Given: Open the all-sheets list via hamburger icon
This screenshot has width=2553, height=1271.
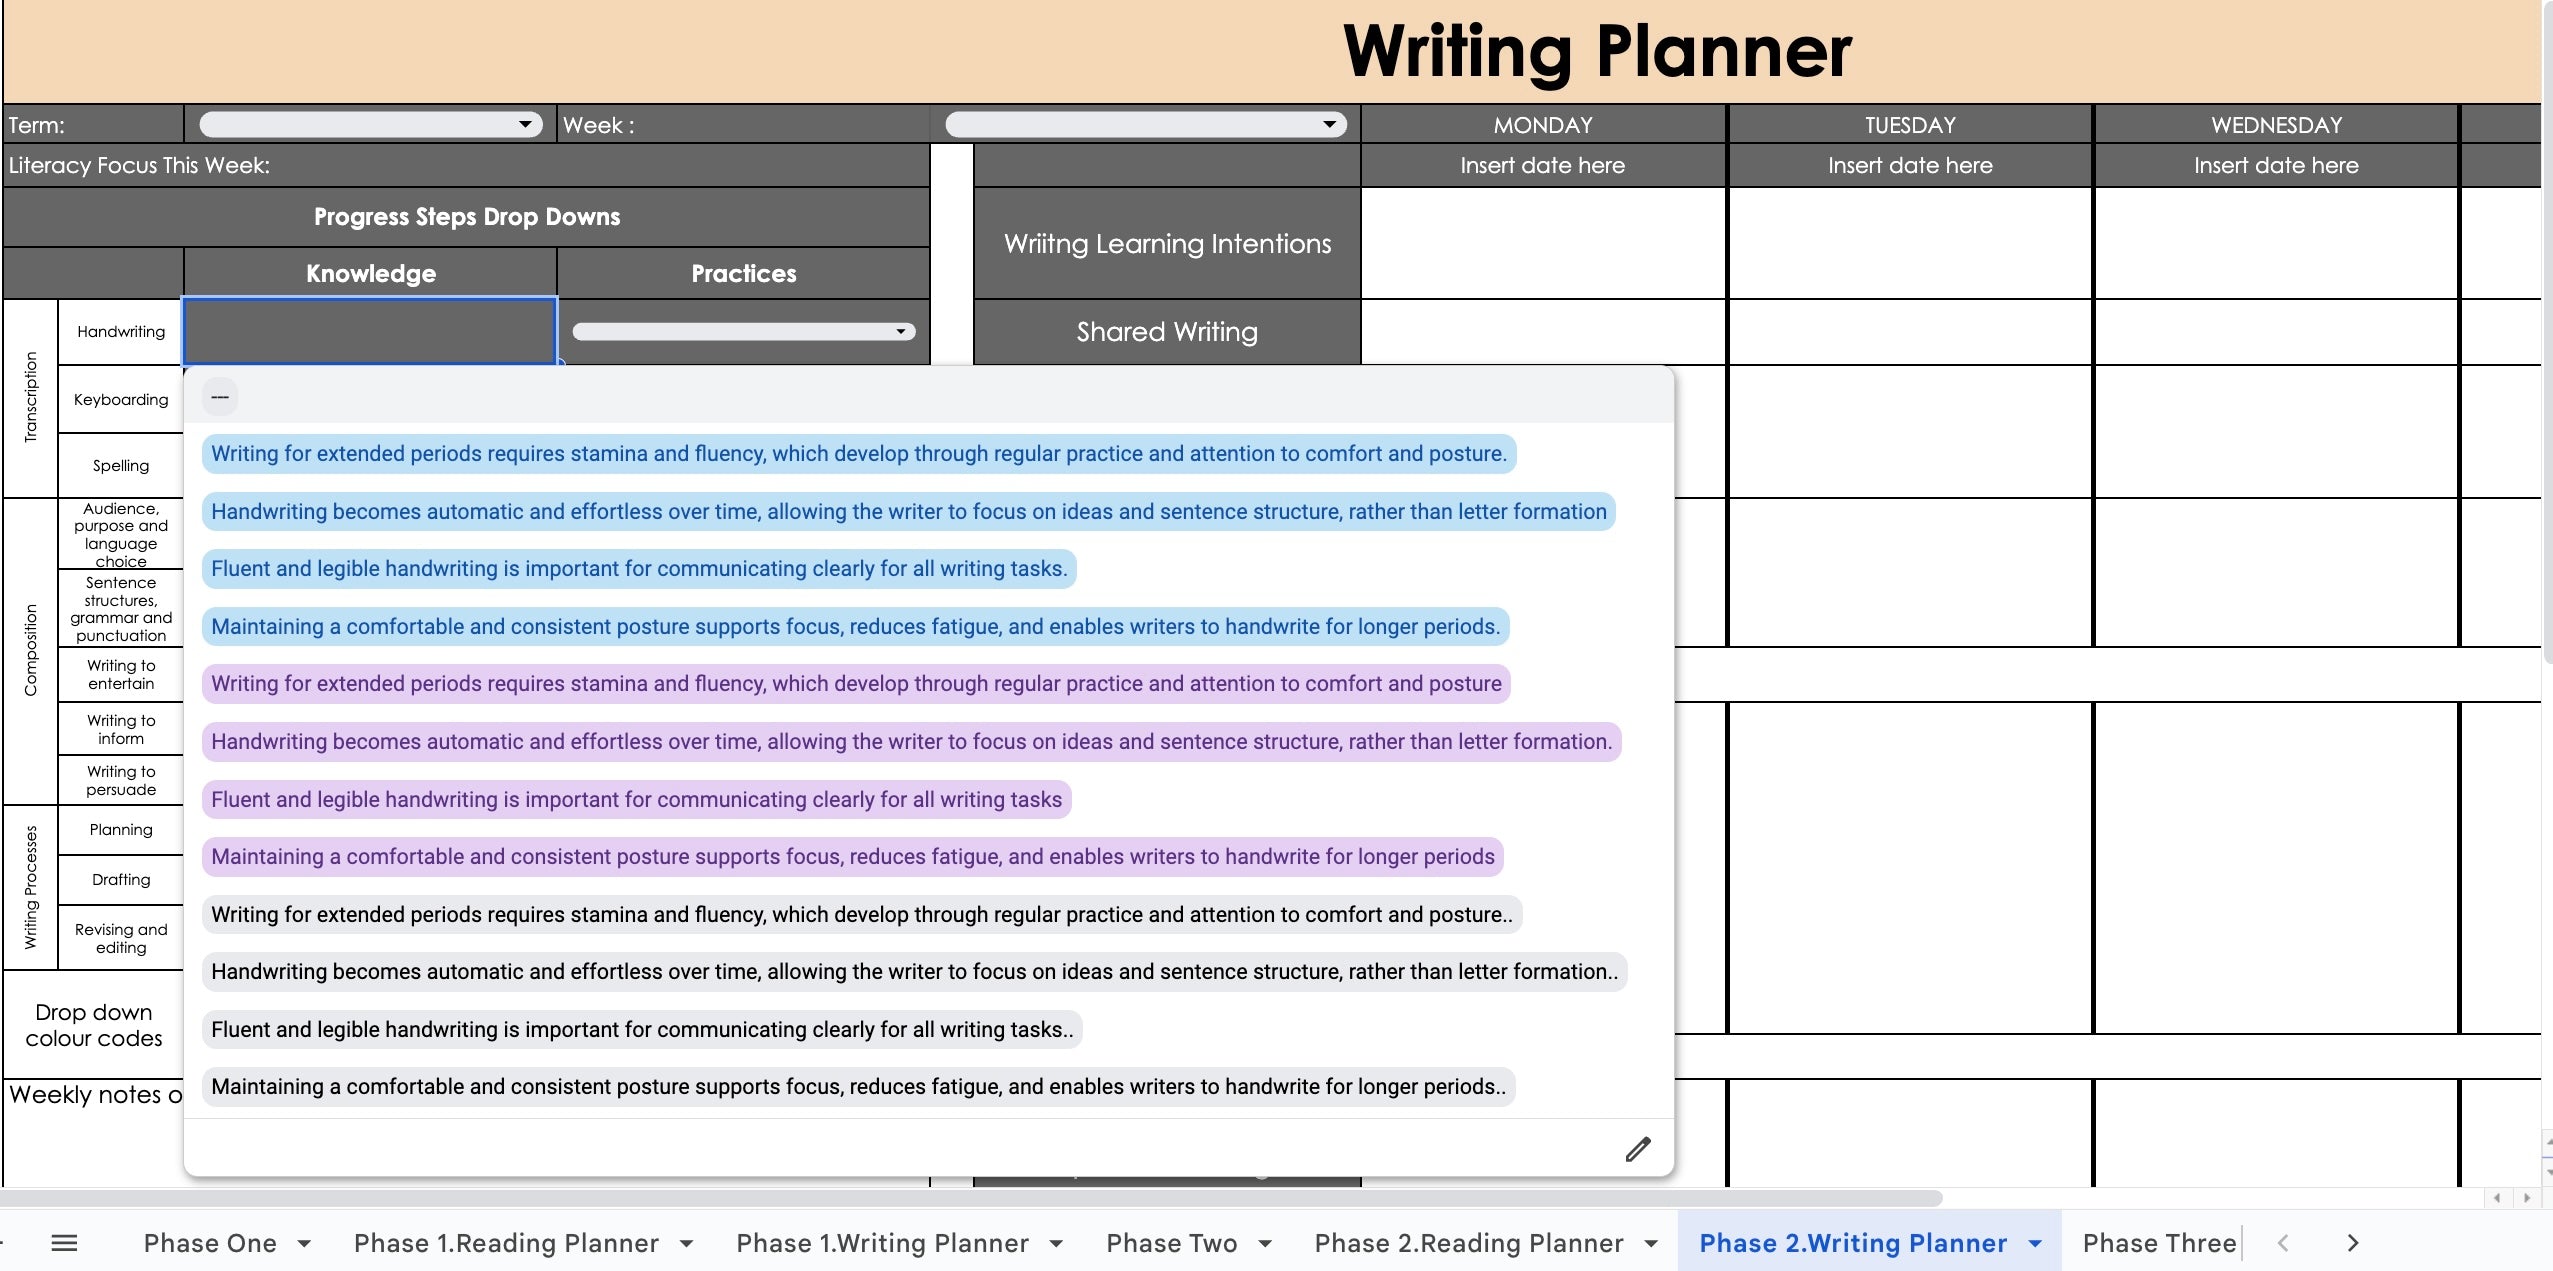Looking at the screenshot, I should 63,1242.
